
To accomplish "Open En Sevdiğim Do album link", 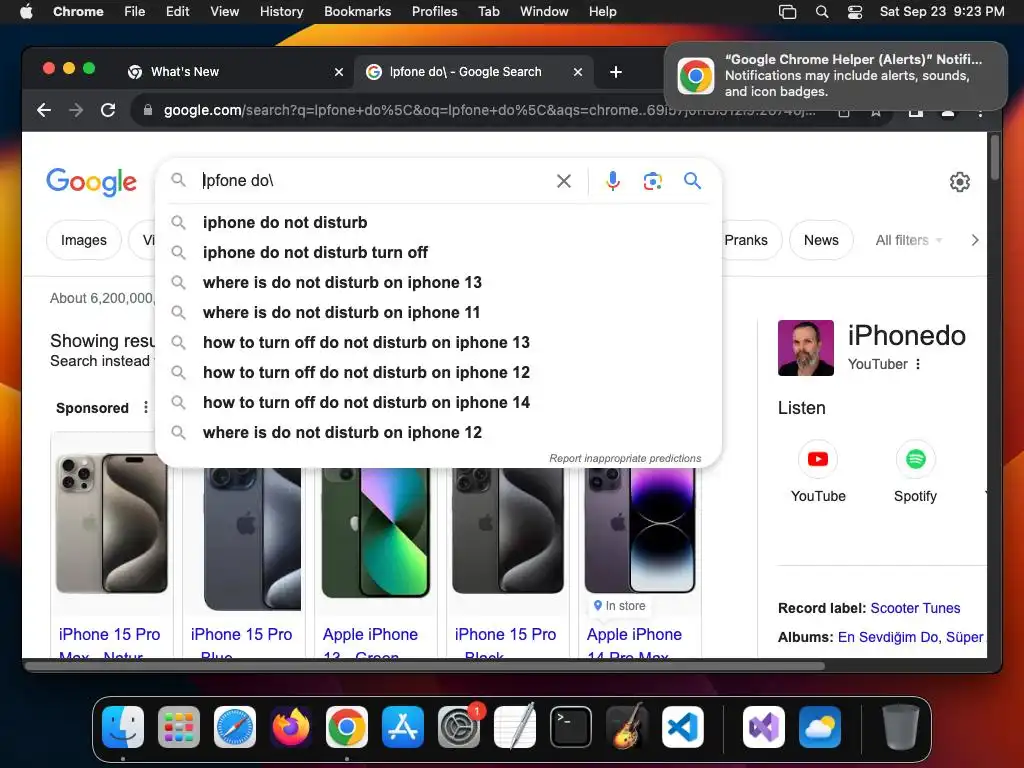I will tap(889, 637).
